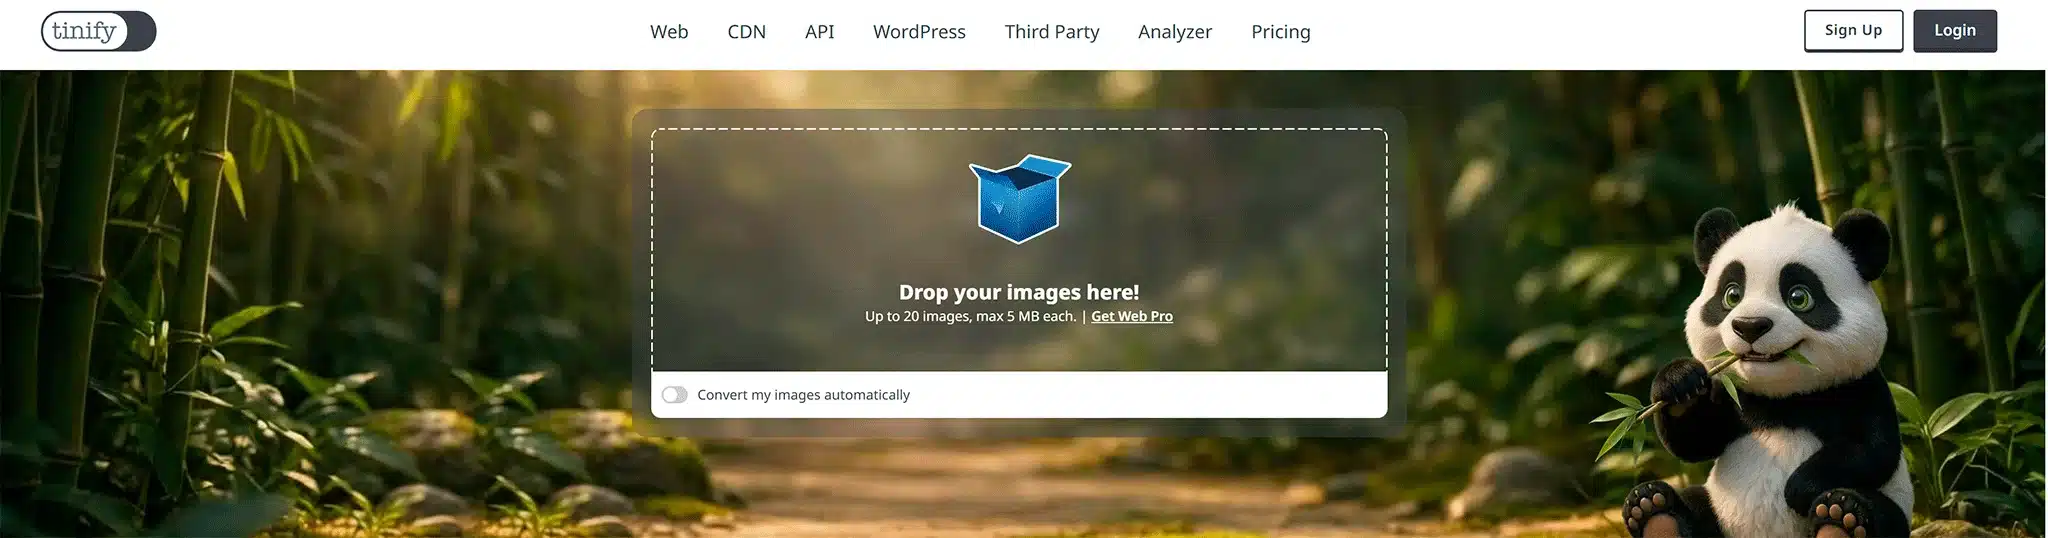This screenshot has height=538, width=2048.
Task: Click the tinify logo
Action: pyautogui.click(x=98, y=31)
